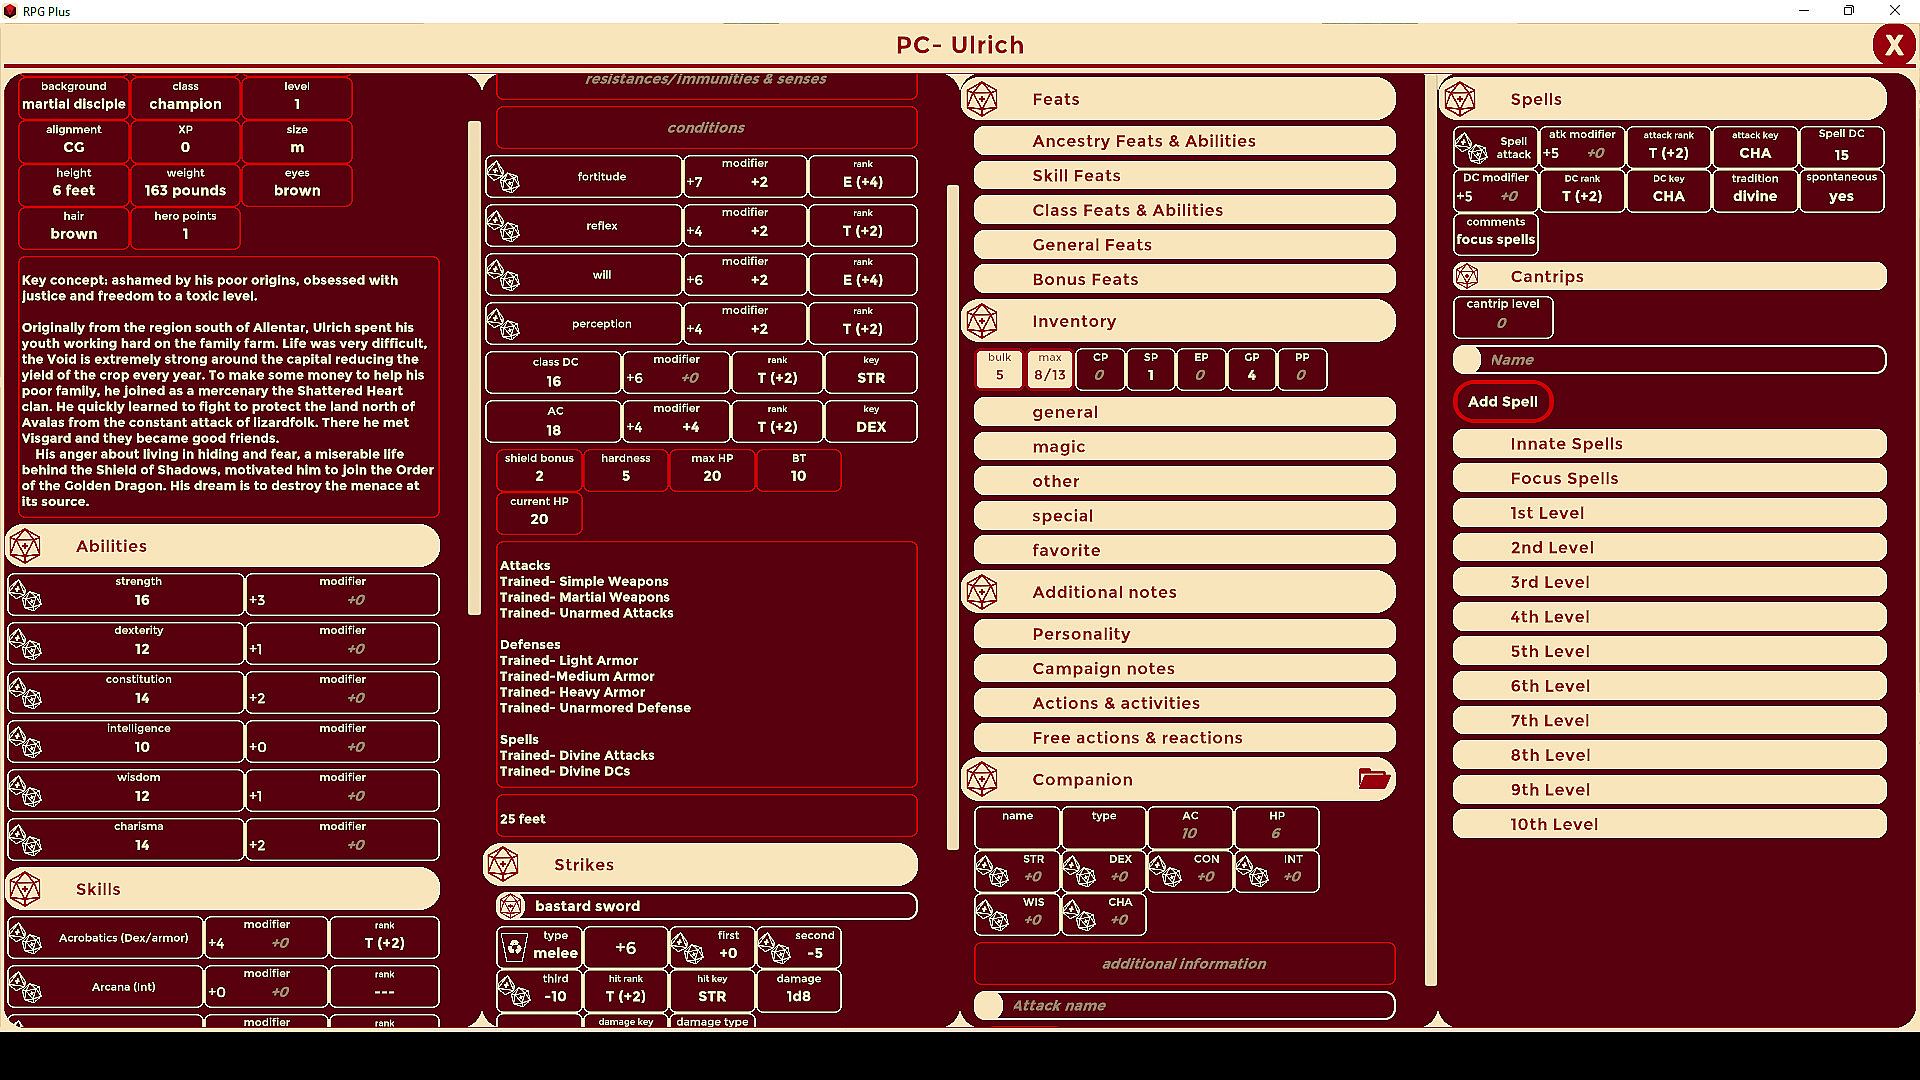
Task: Click the trash icon for bastard sword
Action: click(514, 947)
